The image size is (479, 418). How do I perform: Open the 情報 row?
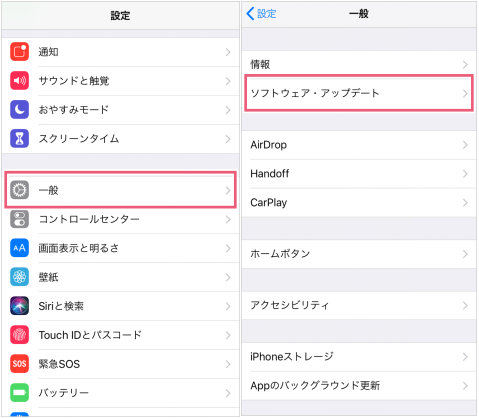[x=359, y=64]
